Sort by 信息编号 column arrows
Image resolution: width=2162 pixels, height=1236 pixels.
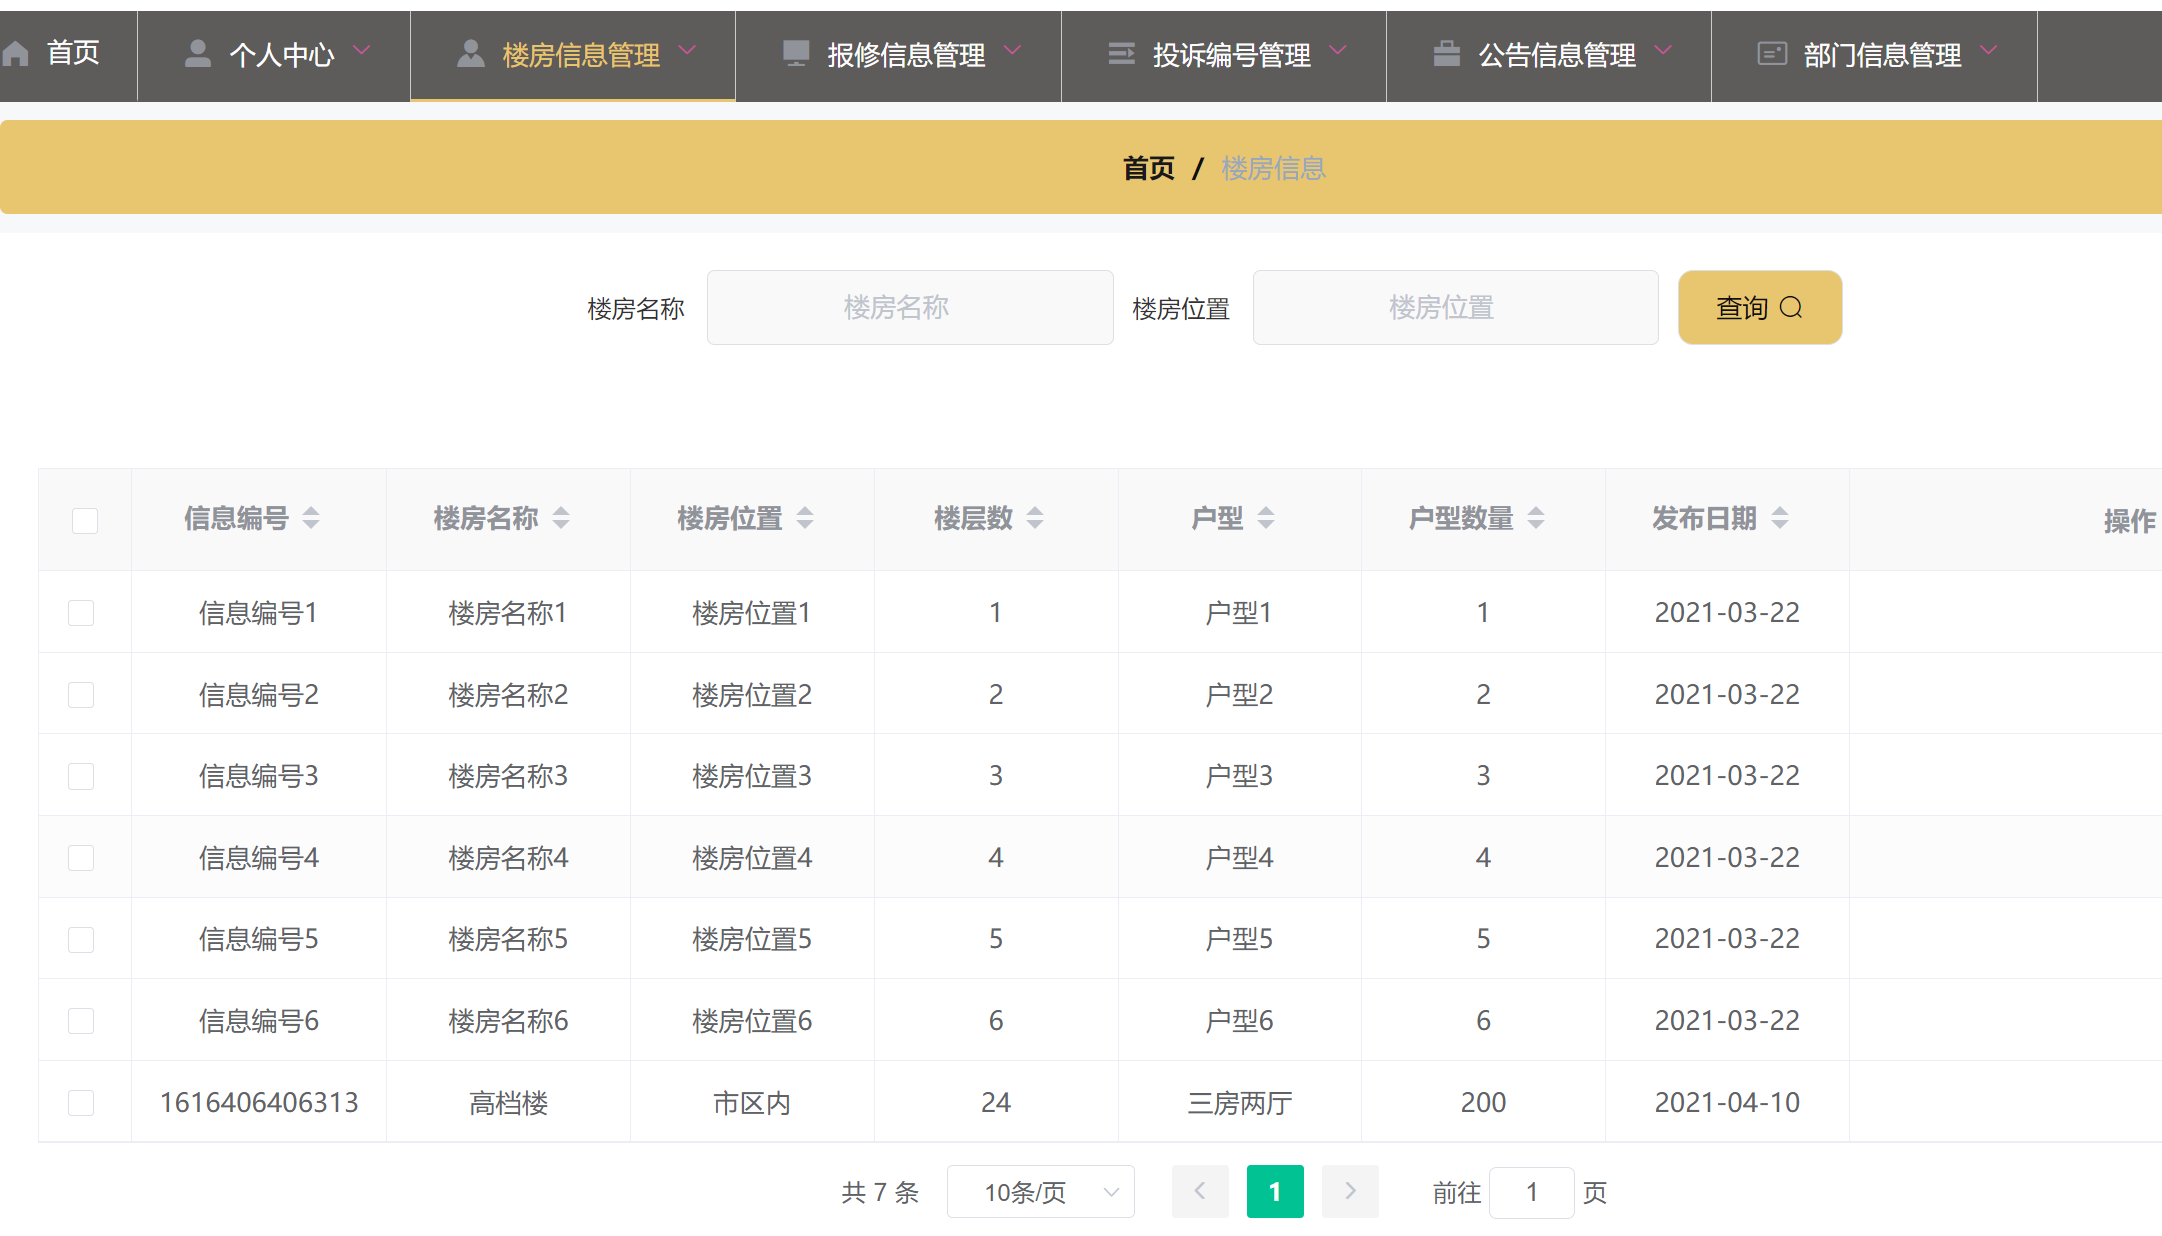311,518
